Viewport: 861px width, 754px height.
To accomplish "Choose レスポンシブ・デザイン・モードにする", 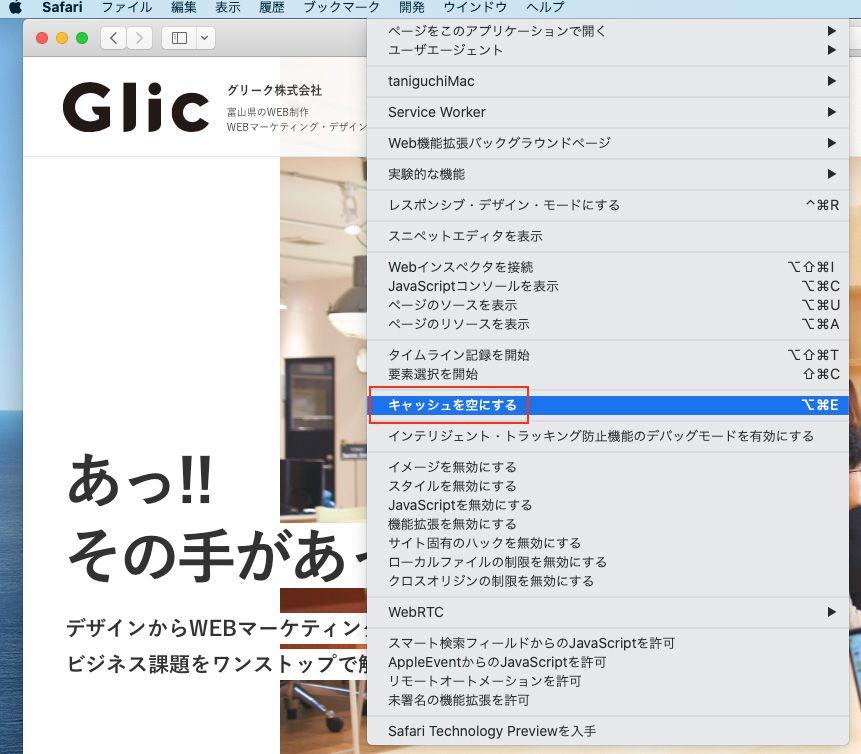I will 503,205.
